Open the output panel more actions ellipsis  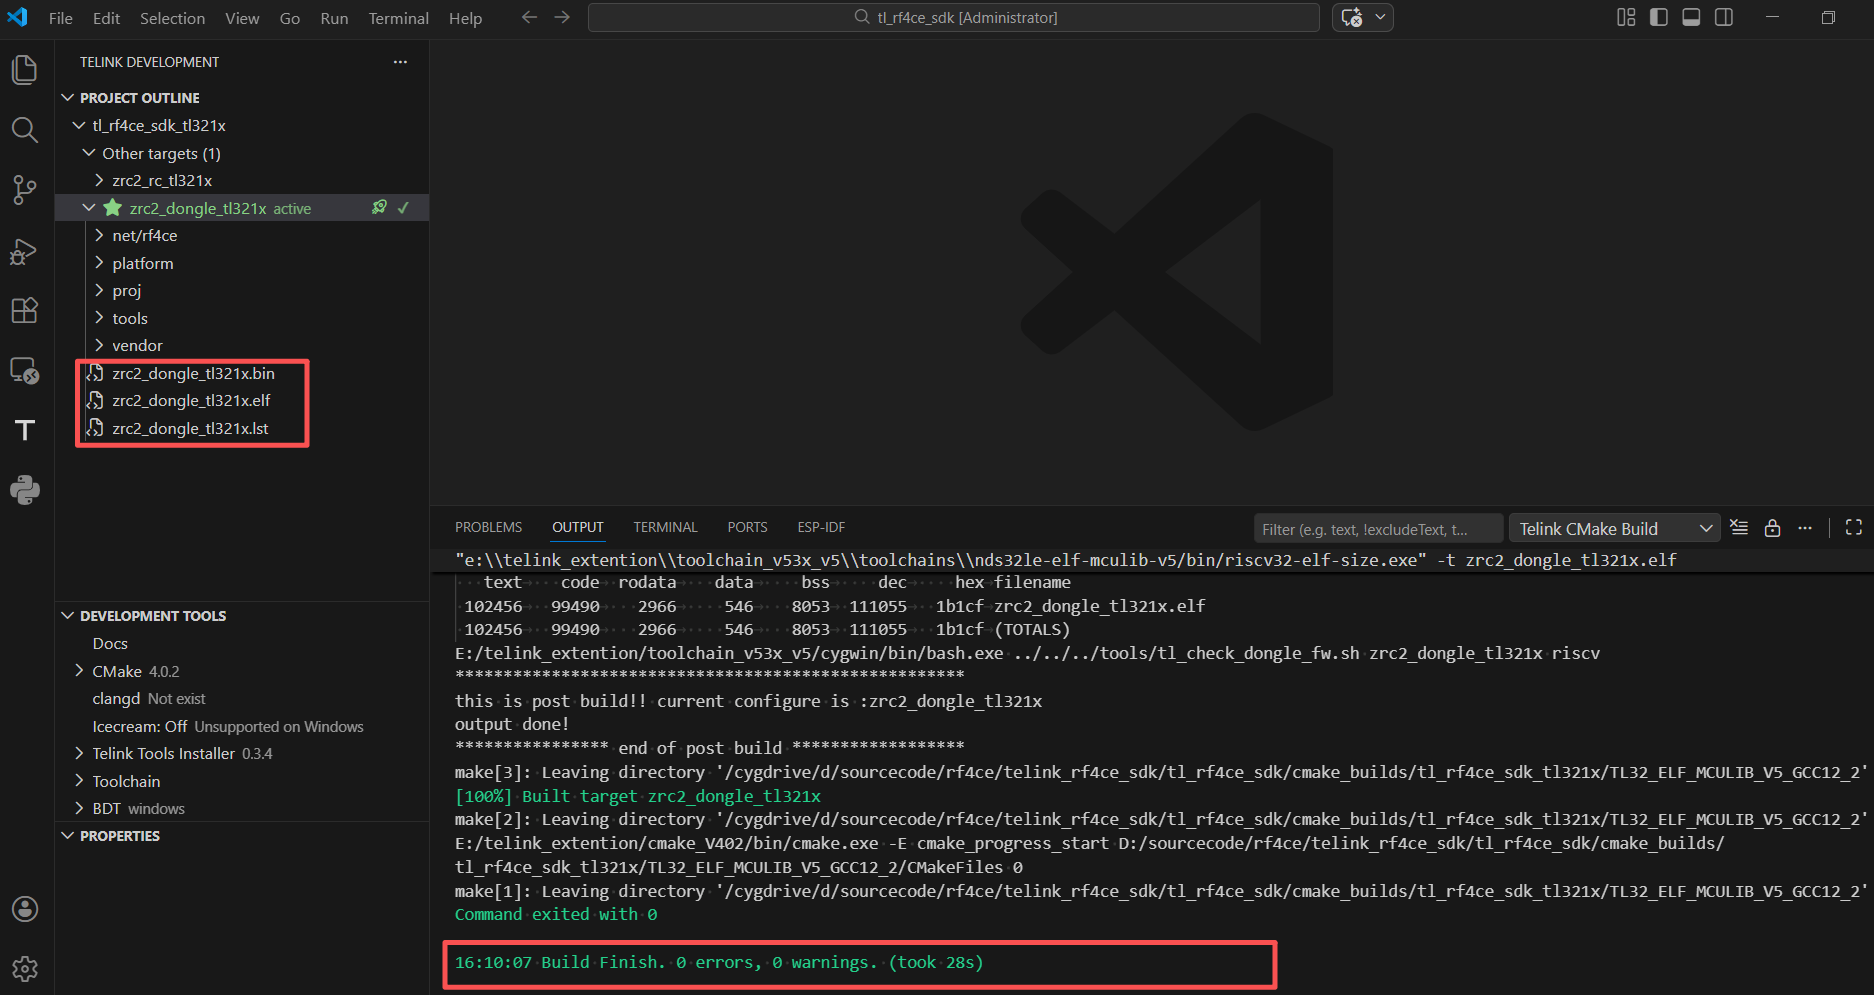point(1805,528)
